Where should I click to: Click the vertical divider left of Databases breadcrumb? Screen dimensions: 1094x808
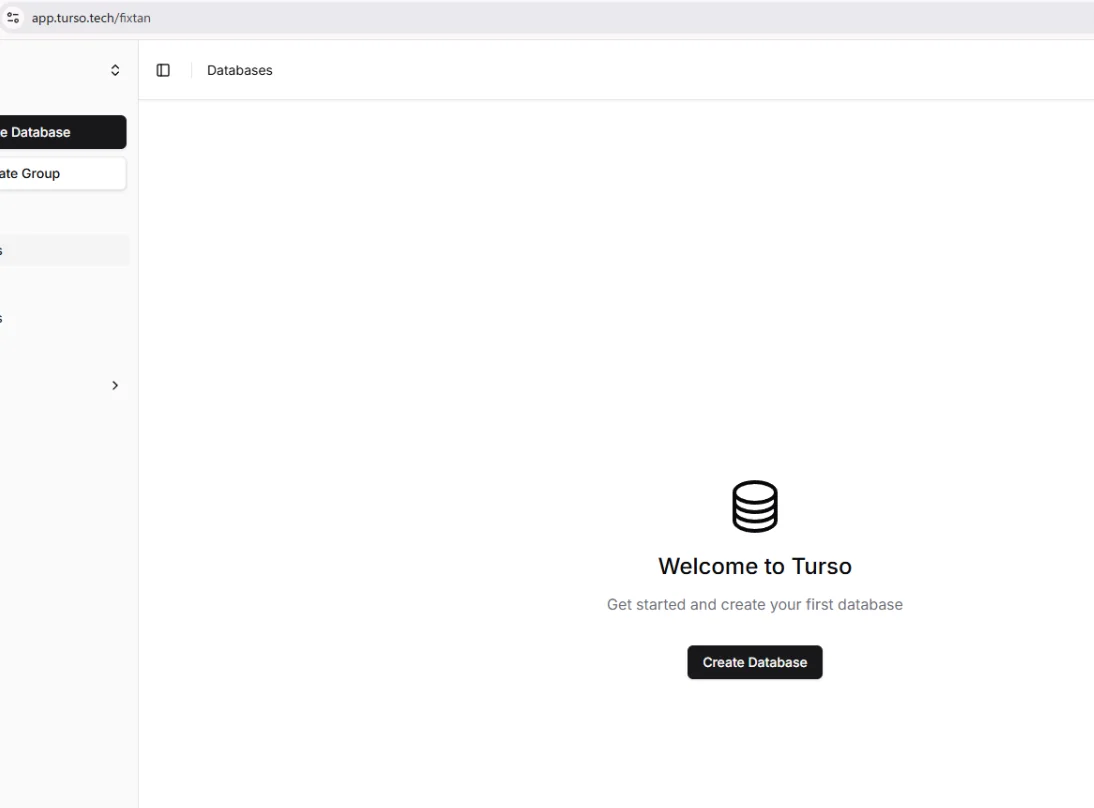(191, 70)
